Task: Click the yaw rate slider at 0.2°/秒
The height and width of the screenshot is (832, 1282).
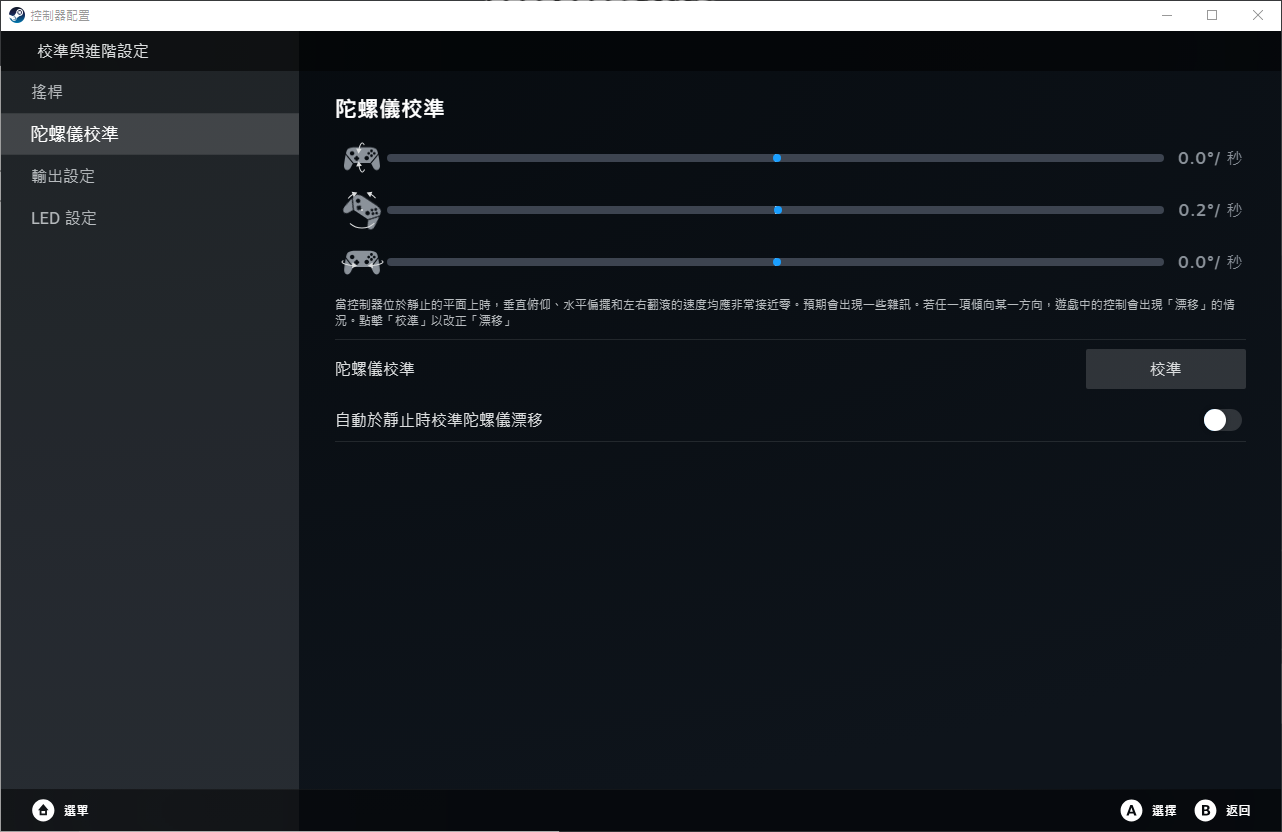Action: click(x=775, y=210)
